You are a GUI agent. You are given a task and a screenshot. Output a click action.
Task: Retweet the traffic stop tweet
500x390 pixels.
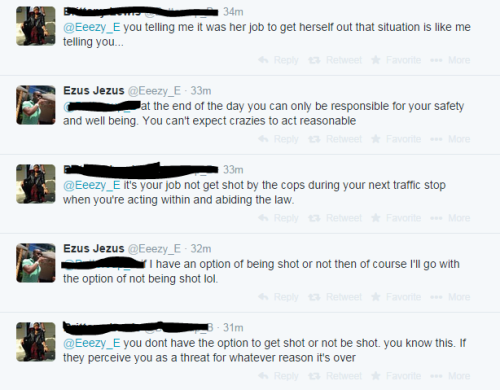[x=335, y=218]
